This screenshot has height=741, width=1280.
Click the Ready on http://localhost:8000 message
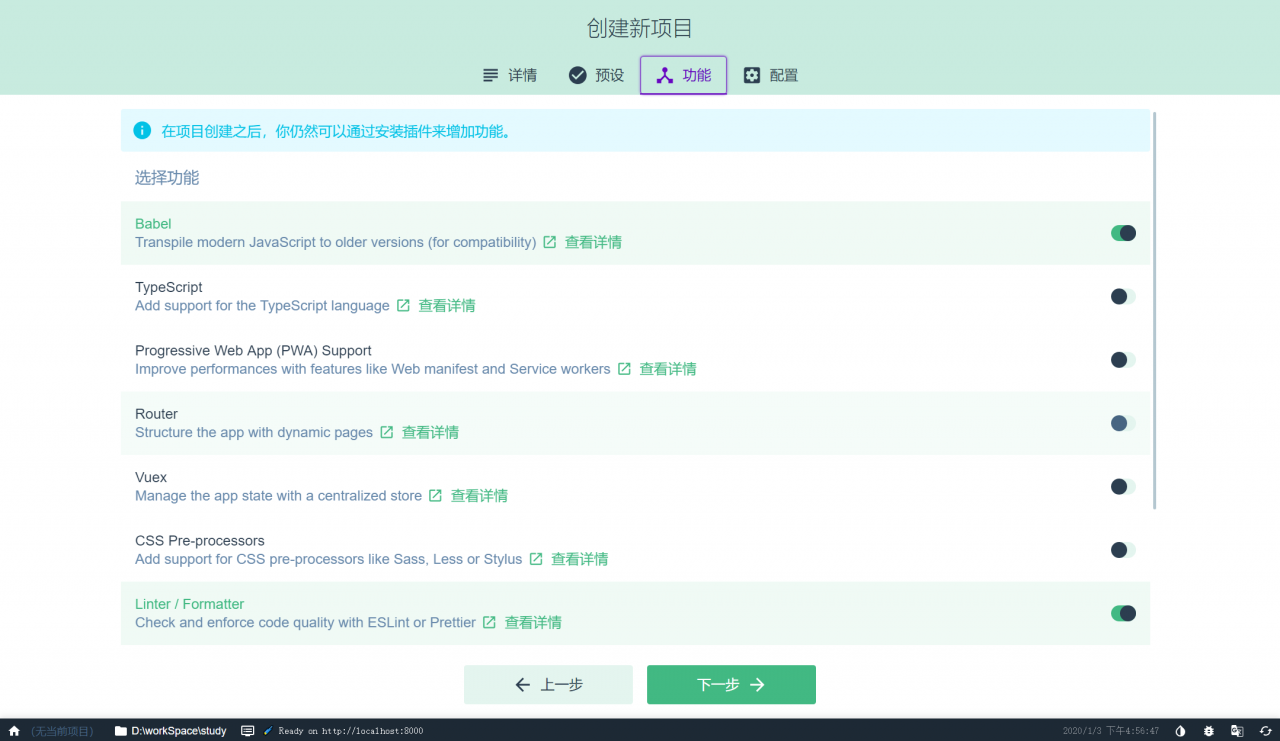350,731
